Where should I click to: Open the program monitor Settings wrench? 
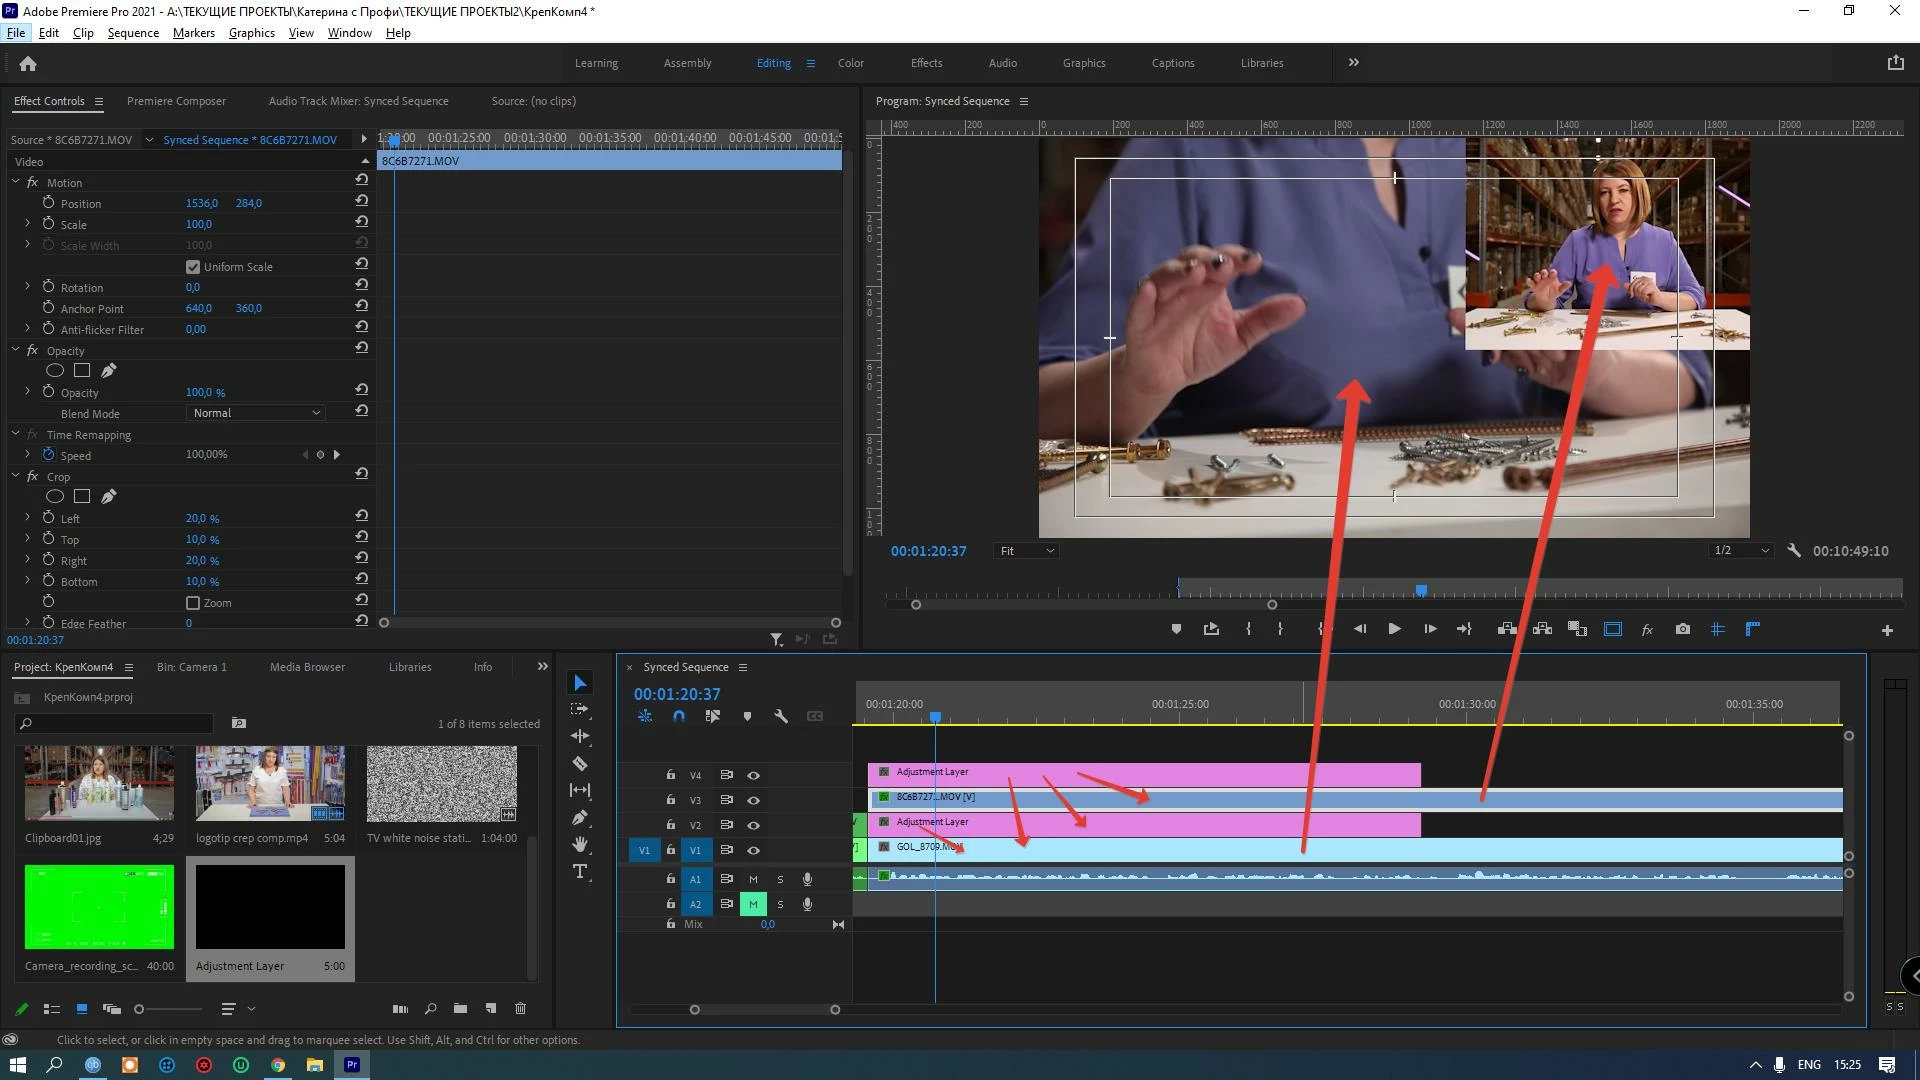tap(1794, 550)
